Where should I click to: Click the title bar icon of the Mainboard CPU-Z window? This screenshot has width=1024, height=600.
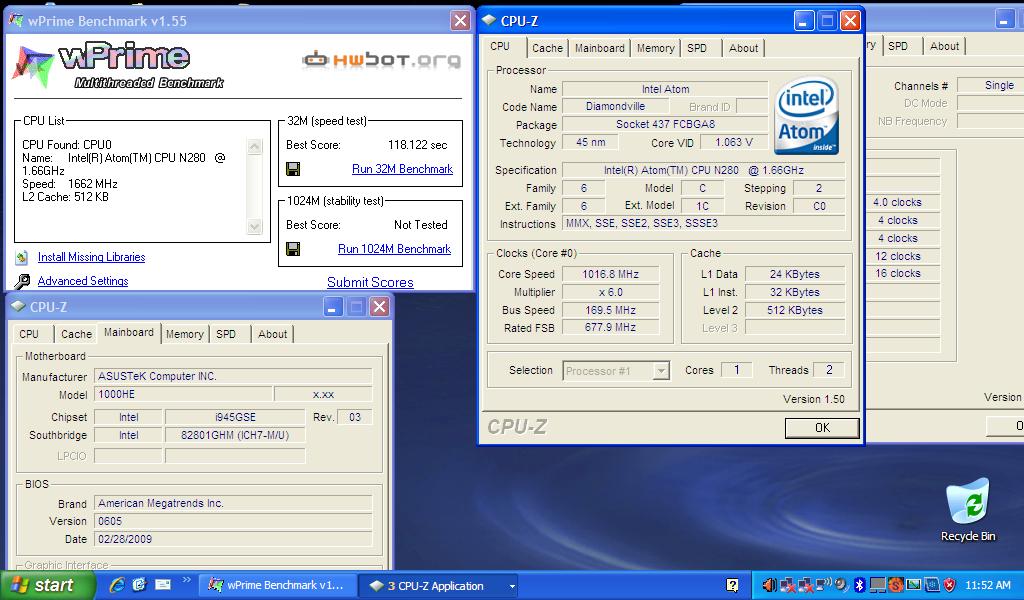point(18,306)
